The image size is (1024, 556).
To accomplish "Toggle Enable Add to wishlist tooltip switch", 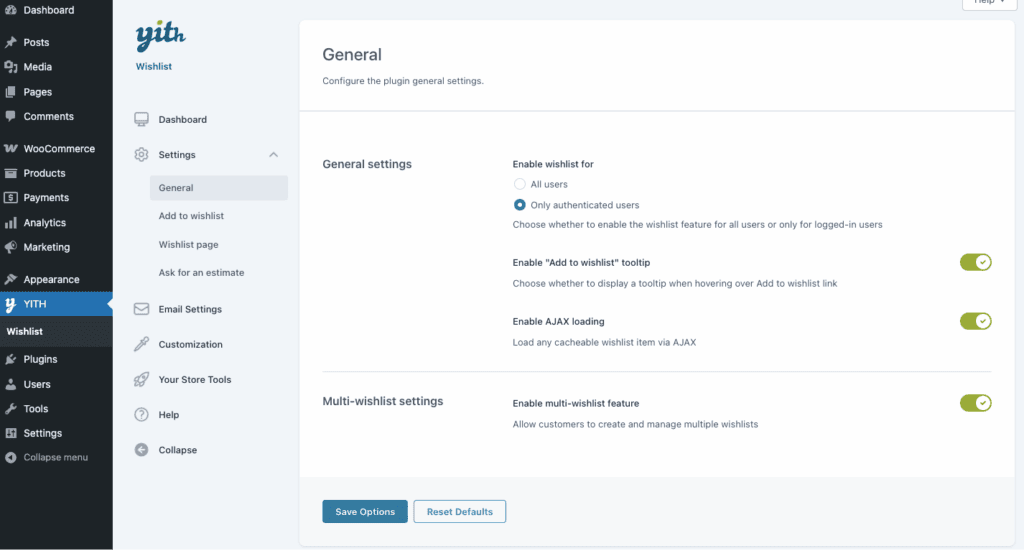I will click(x=976, y=263).
